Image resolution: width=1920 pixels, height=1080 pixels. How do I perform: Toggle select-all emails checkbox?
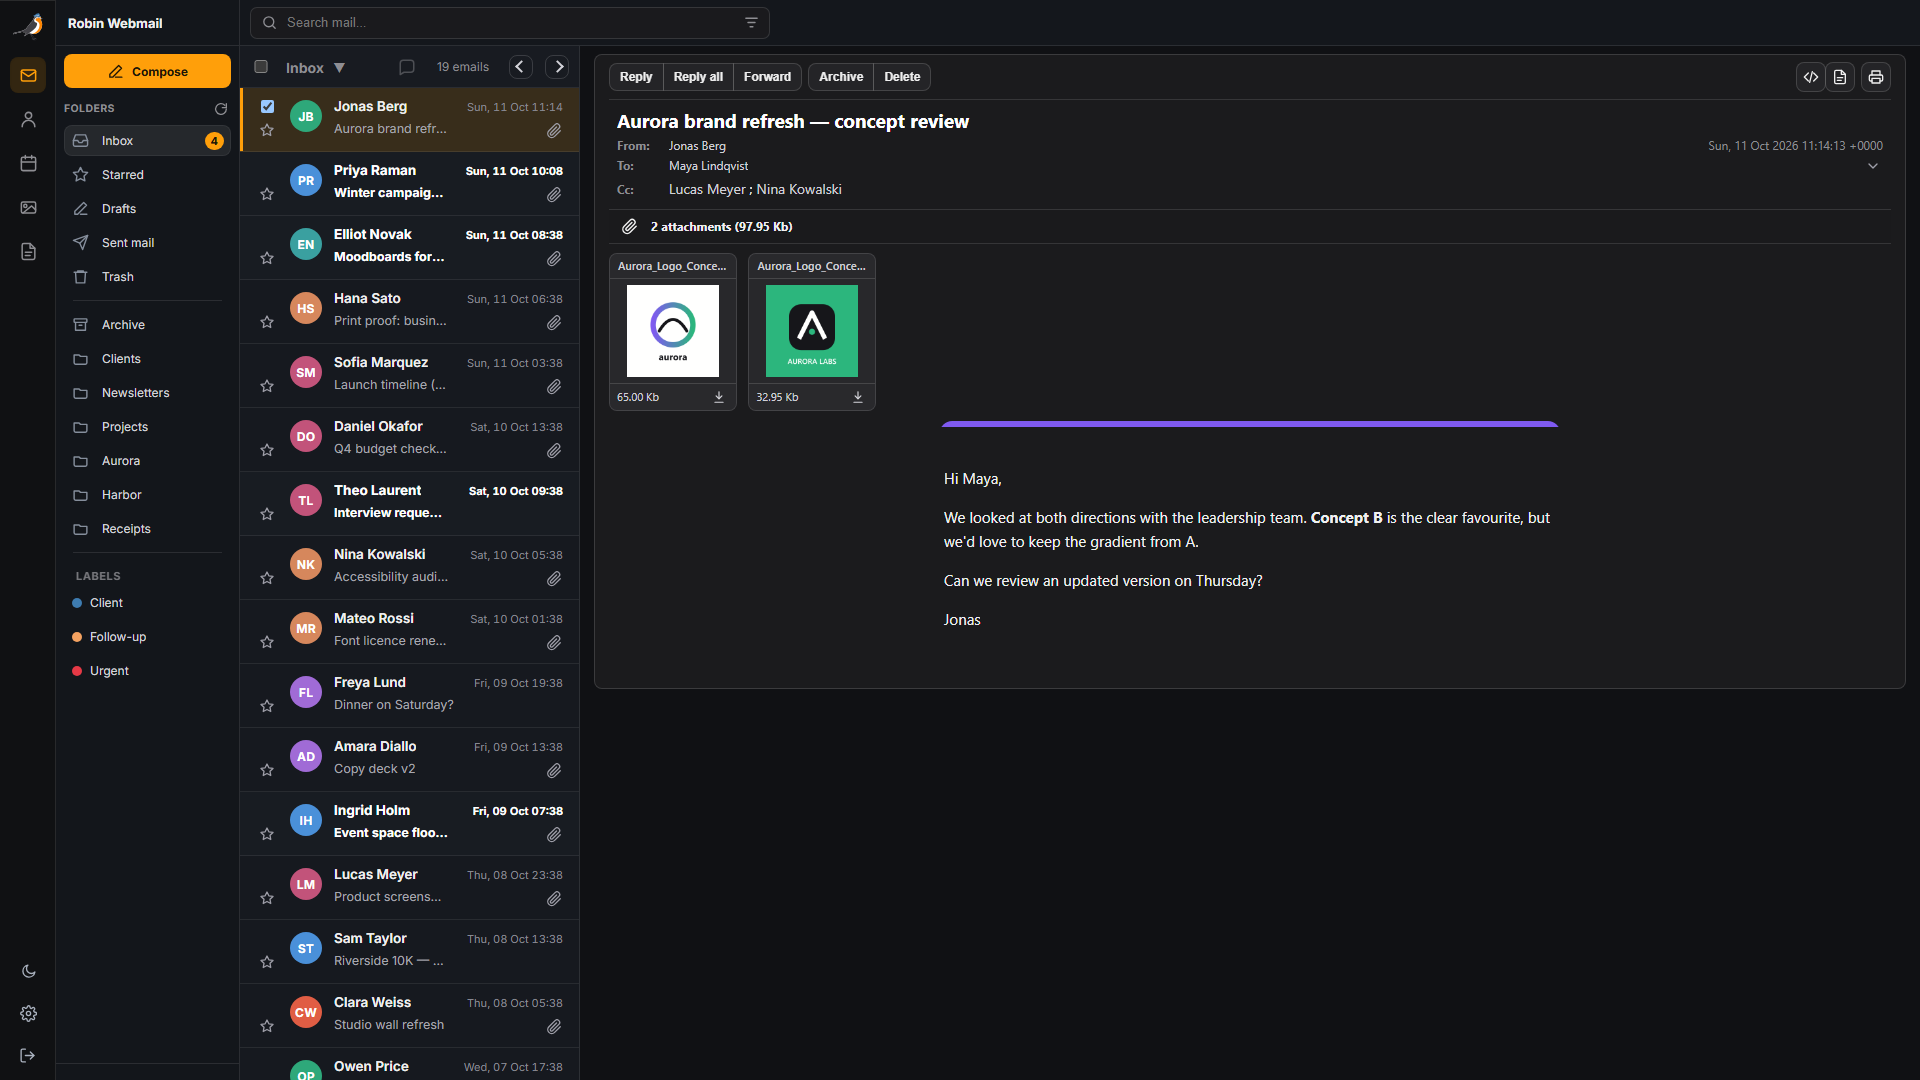[261, 67]
